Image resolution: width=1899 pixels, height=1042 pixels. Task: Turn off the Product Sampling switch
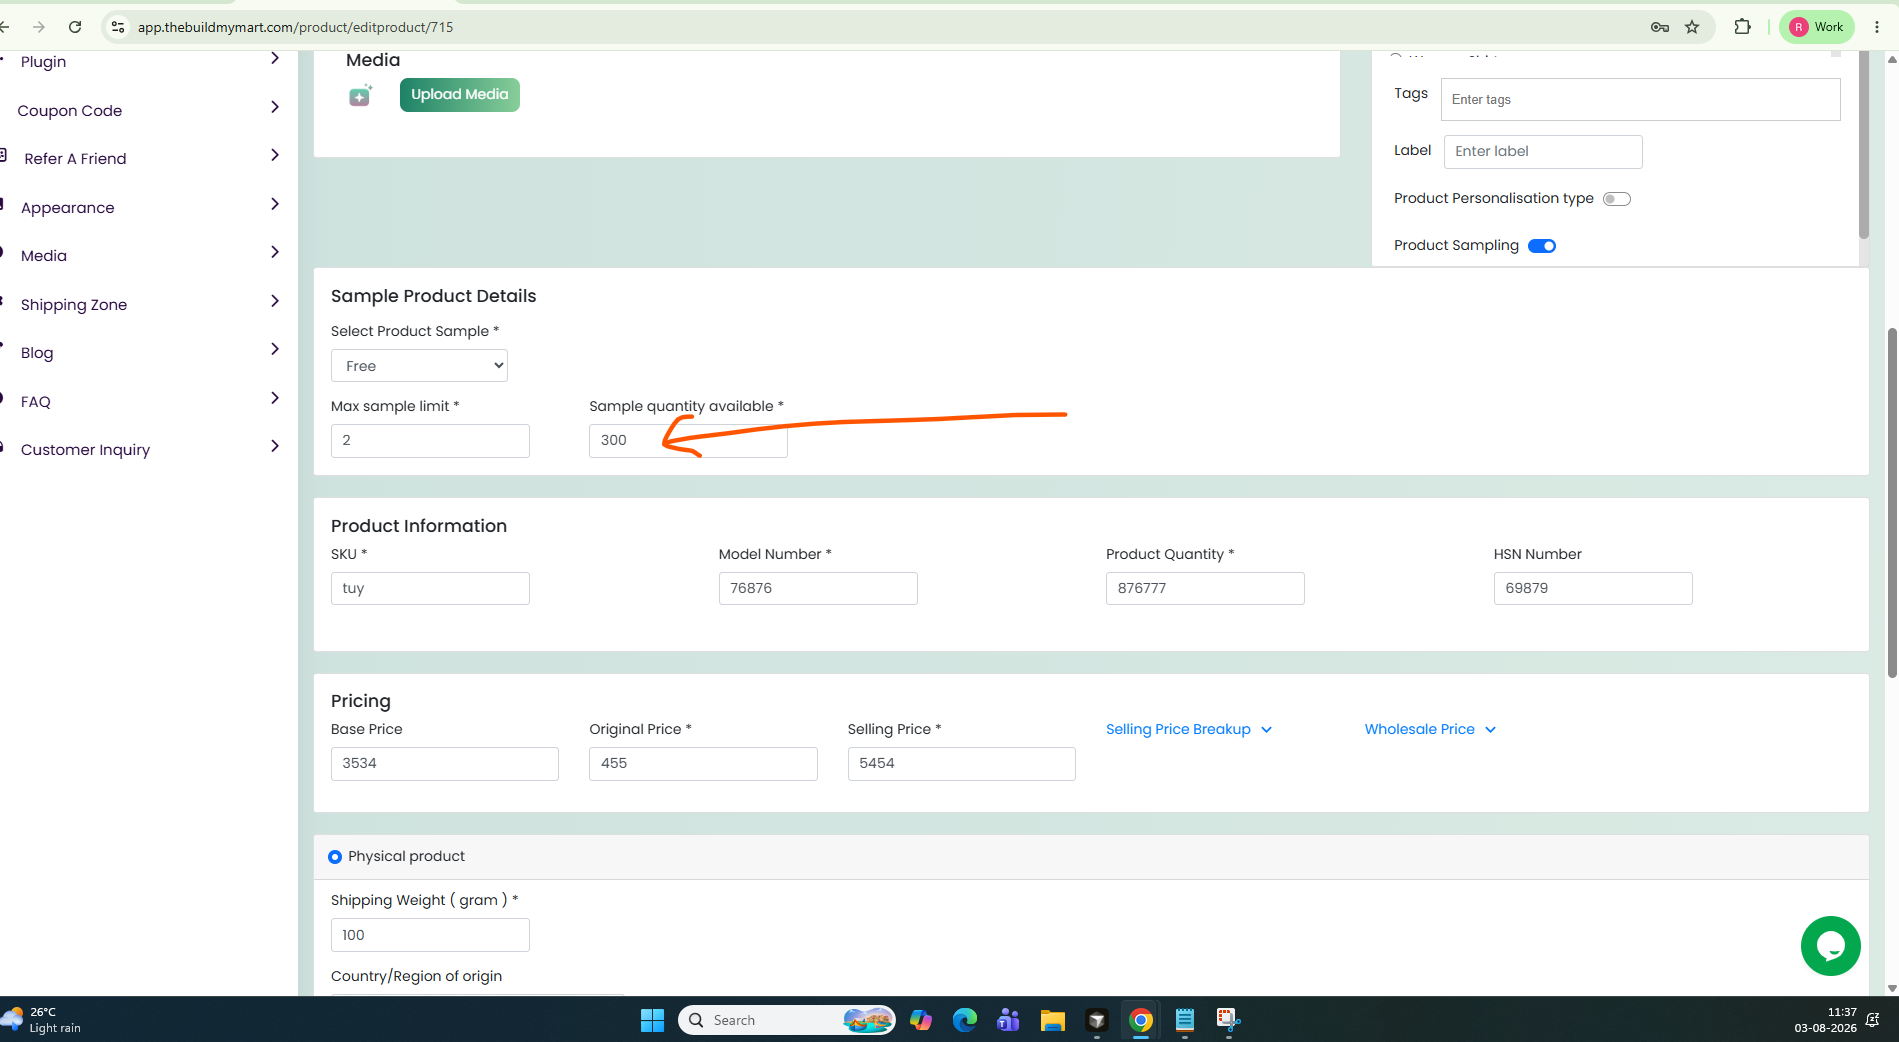point(1542,246)
